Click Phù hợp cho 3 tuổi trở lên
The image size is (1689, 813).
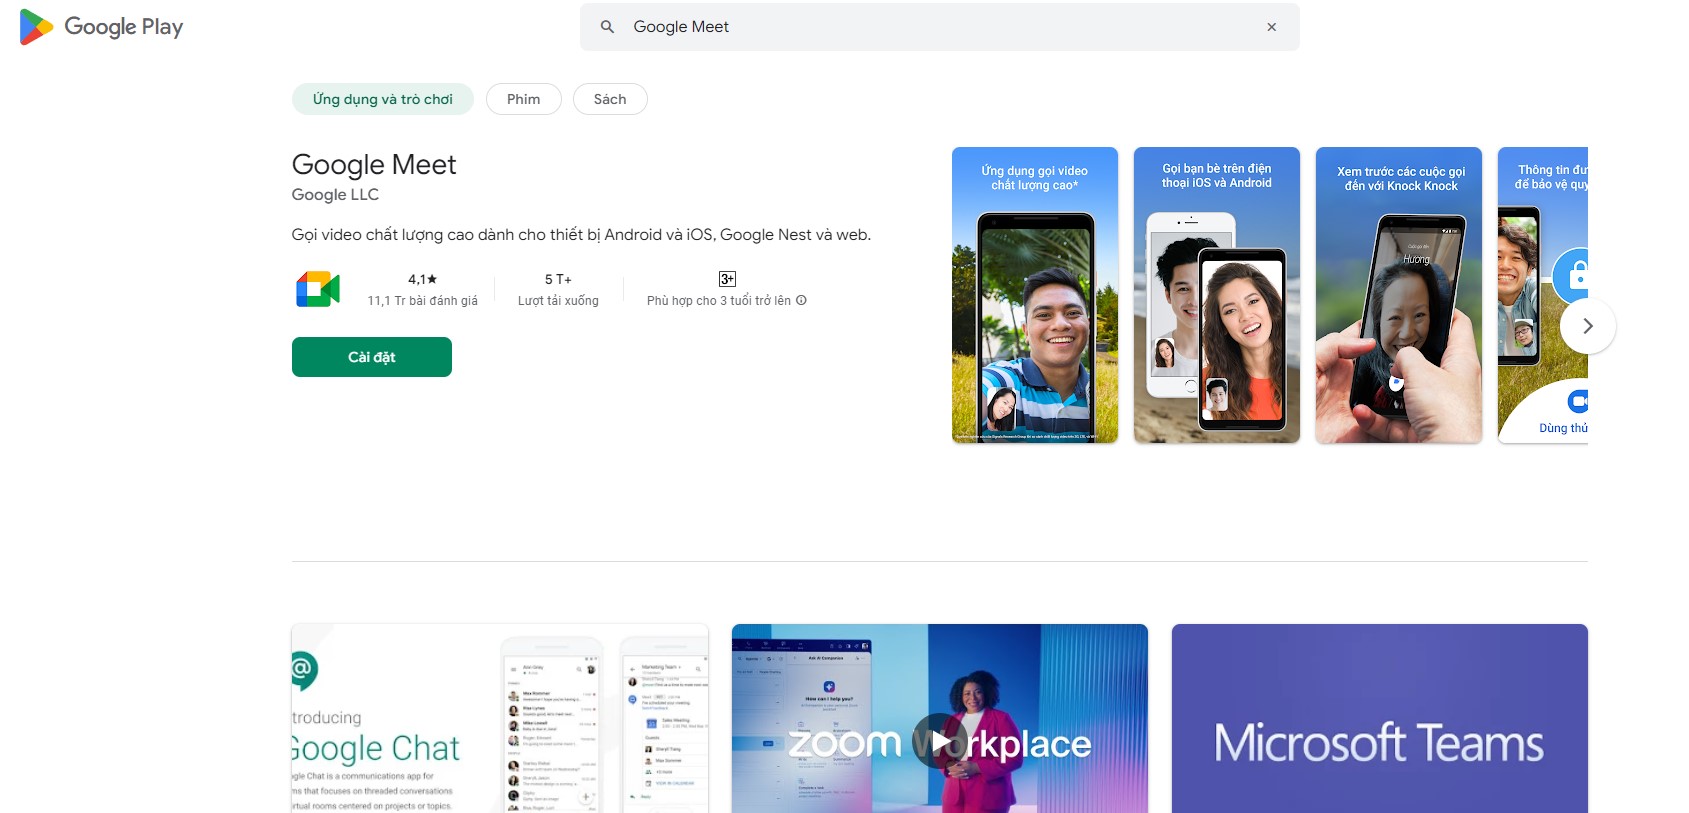(x=719, y=300)
